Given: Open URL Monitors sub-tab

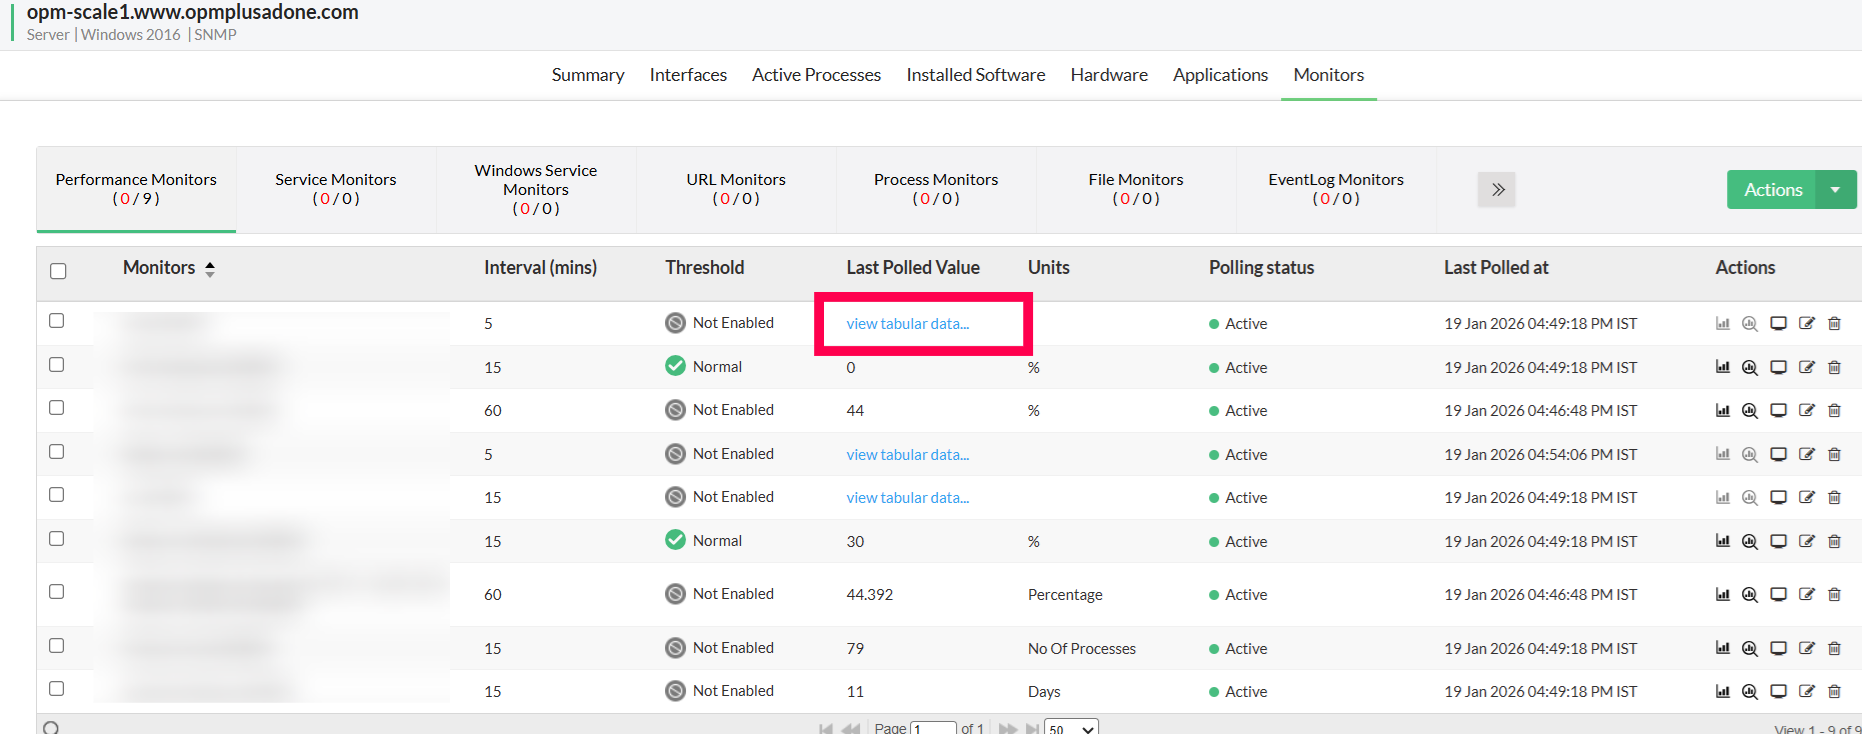Looking at the screenshot, I should point(736,189).
